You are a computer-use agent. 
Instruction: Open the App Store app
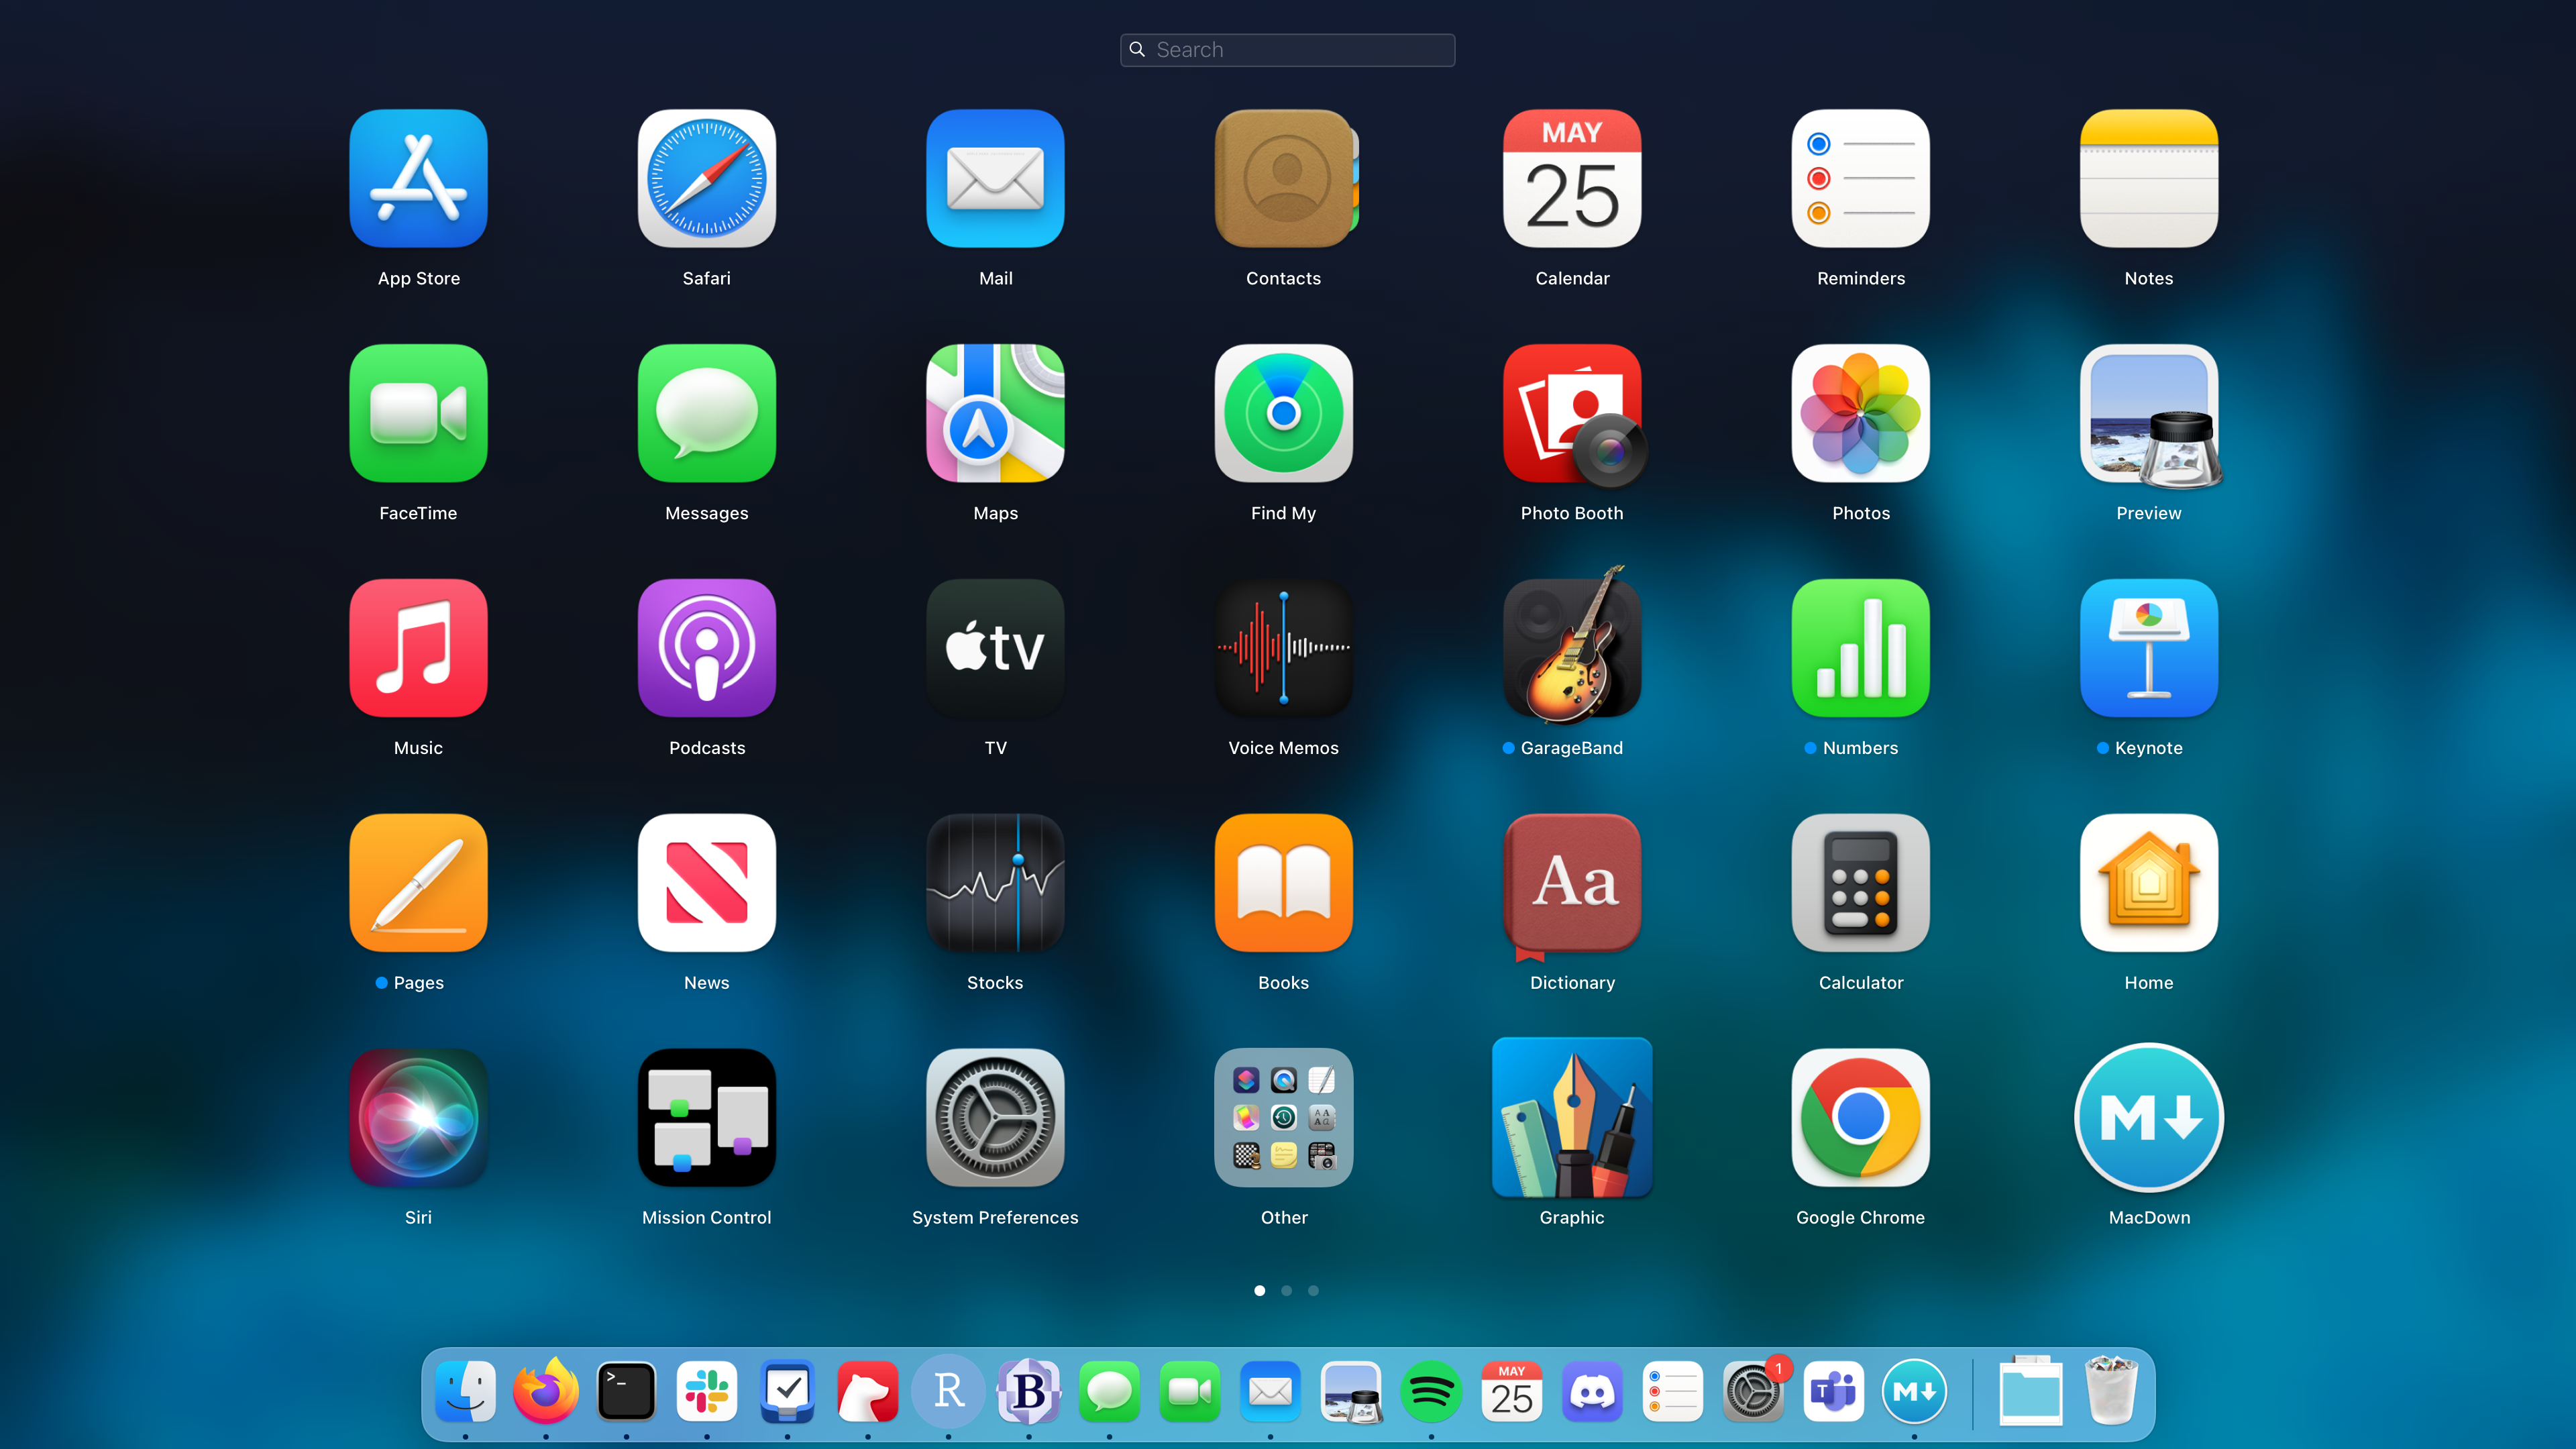click(418, 178)
